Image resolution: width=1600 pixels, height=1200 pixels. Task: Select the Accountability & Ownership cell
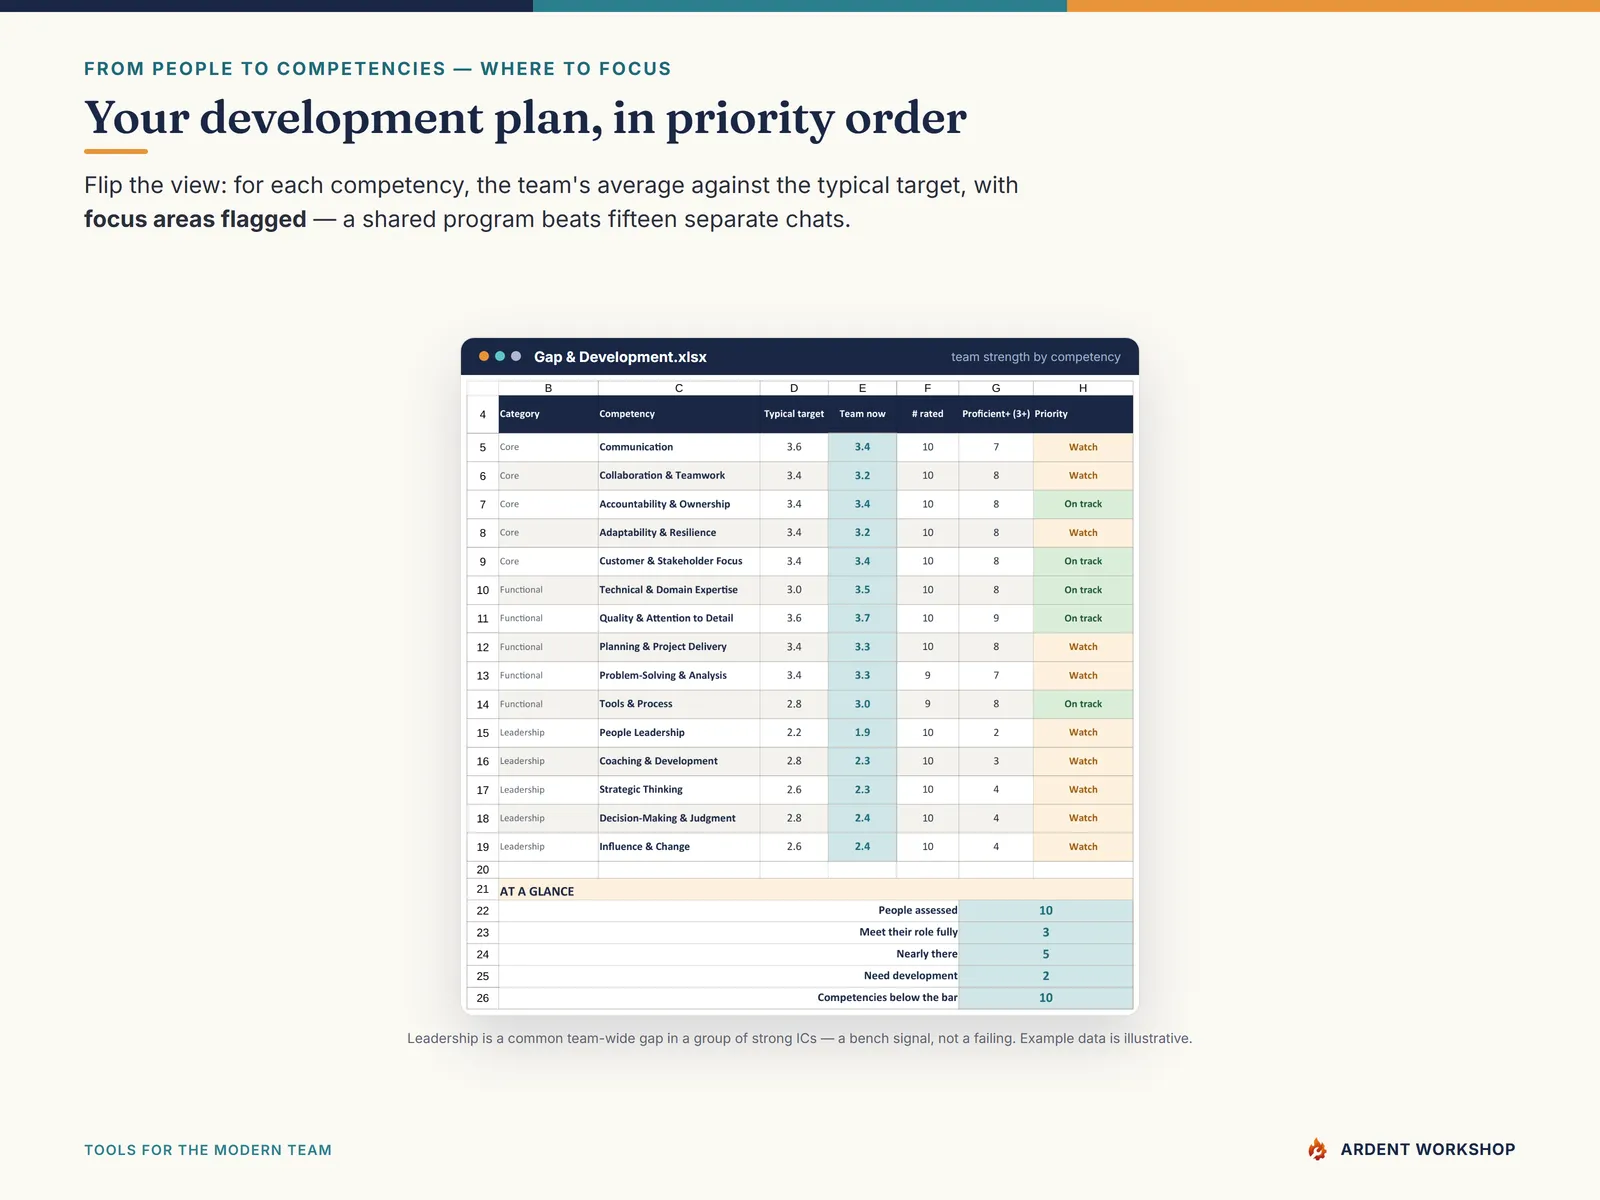pos(679,504)
